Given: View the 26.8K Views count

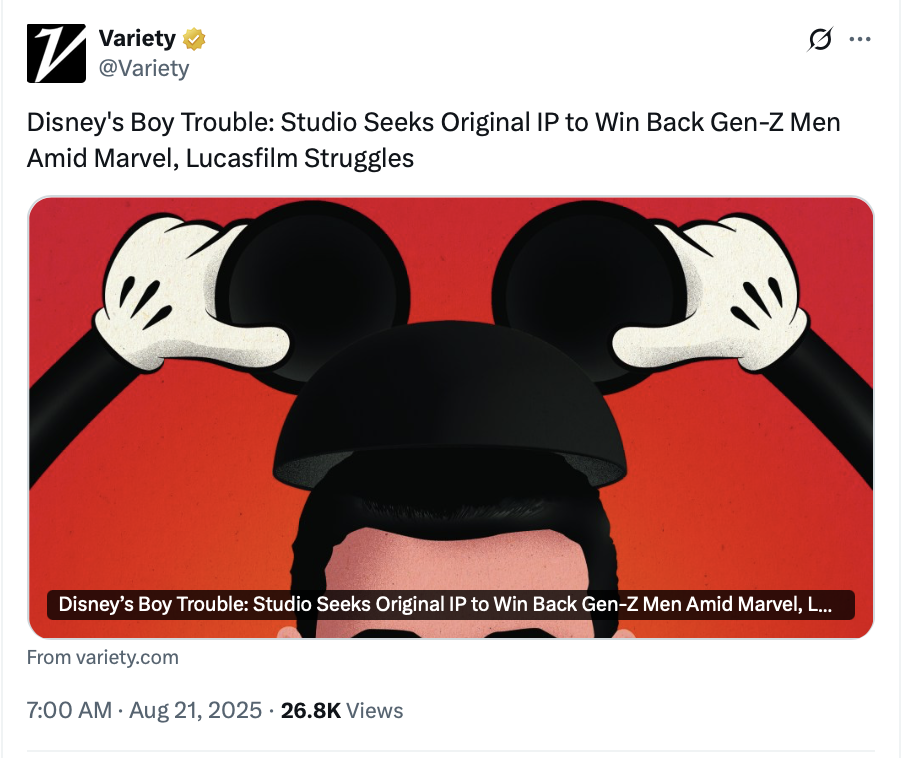Looking at the screenshot, I should pyautogui.click(x=342, y=711).
